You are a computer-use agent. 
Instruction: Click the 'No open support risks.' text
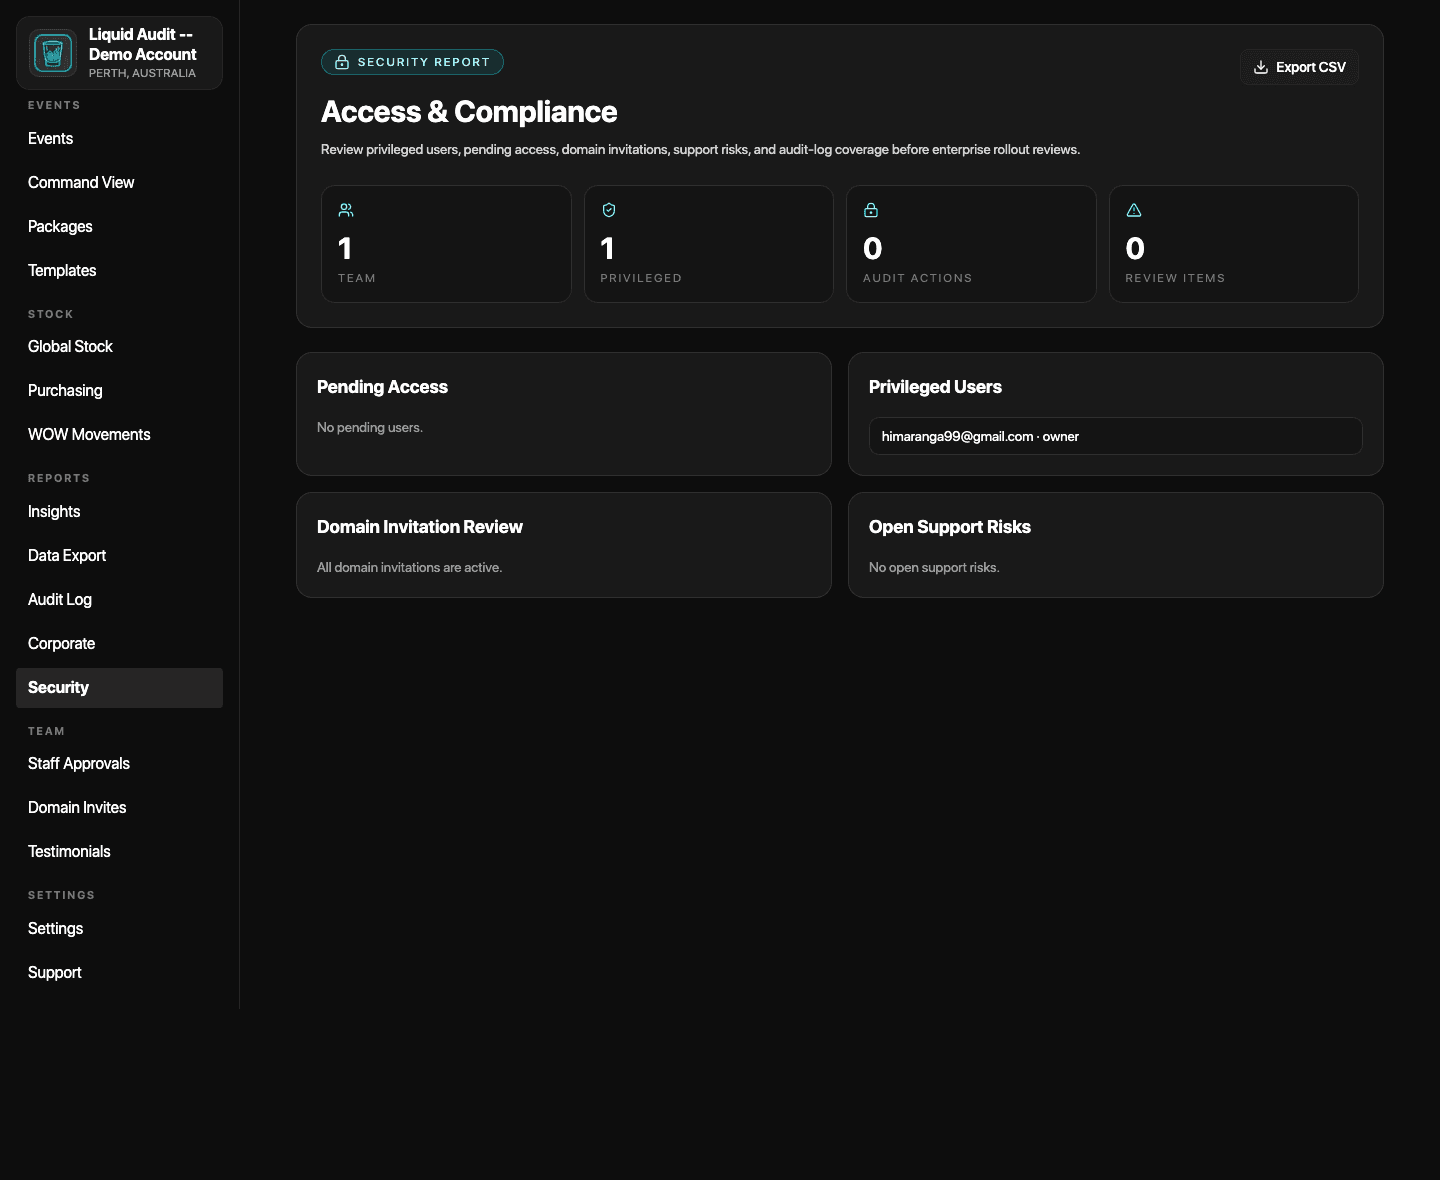coord(934,567)
